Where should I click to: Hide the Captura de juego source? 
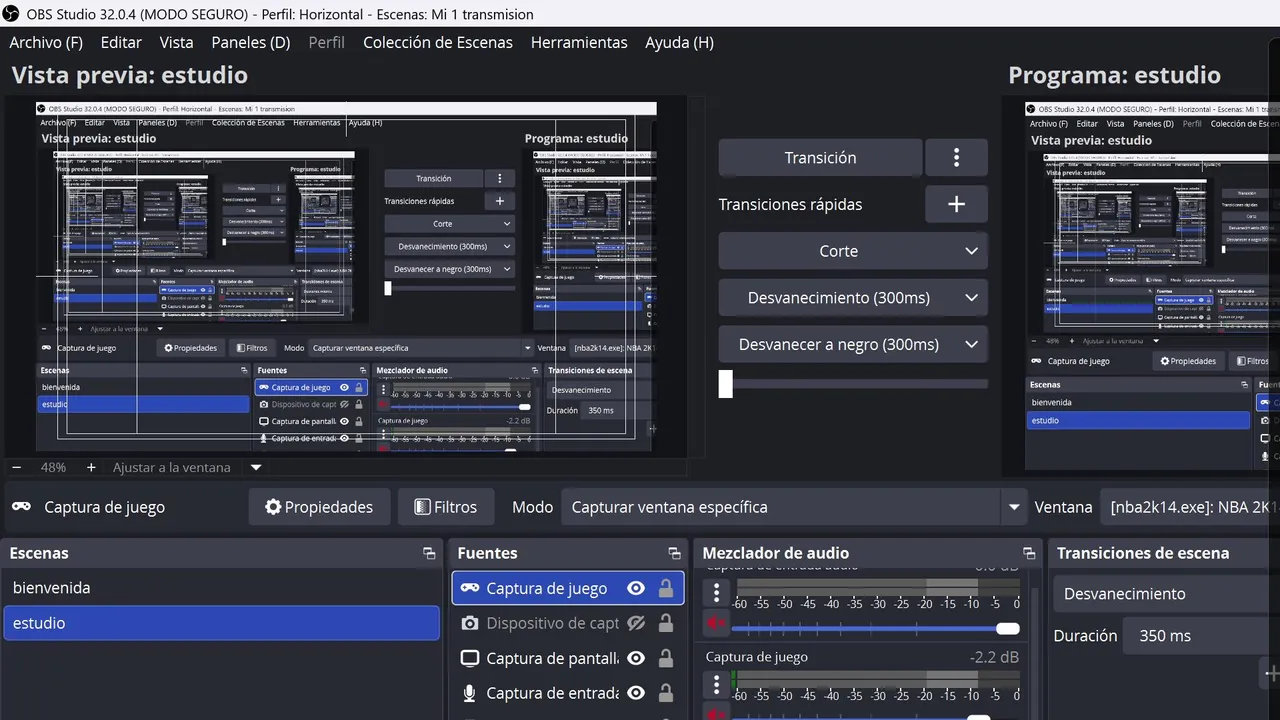point(636,588)
